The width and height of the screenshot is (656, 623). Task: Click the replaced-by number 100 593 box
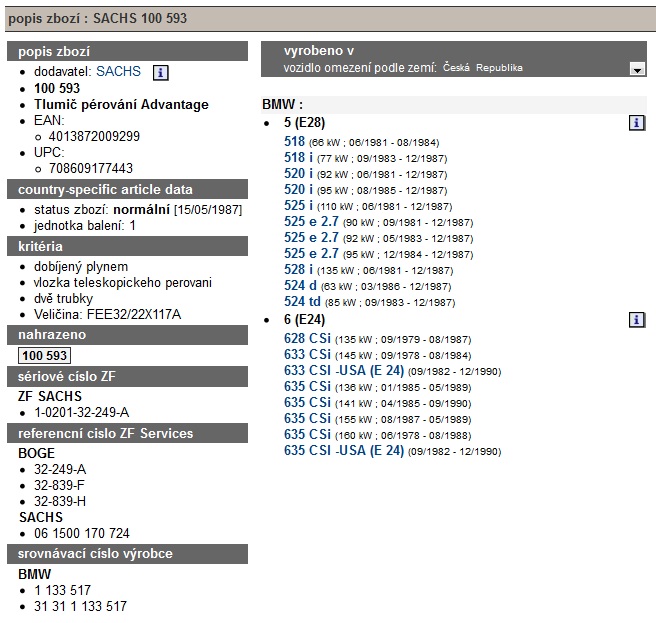tap(45, 355)
